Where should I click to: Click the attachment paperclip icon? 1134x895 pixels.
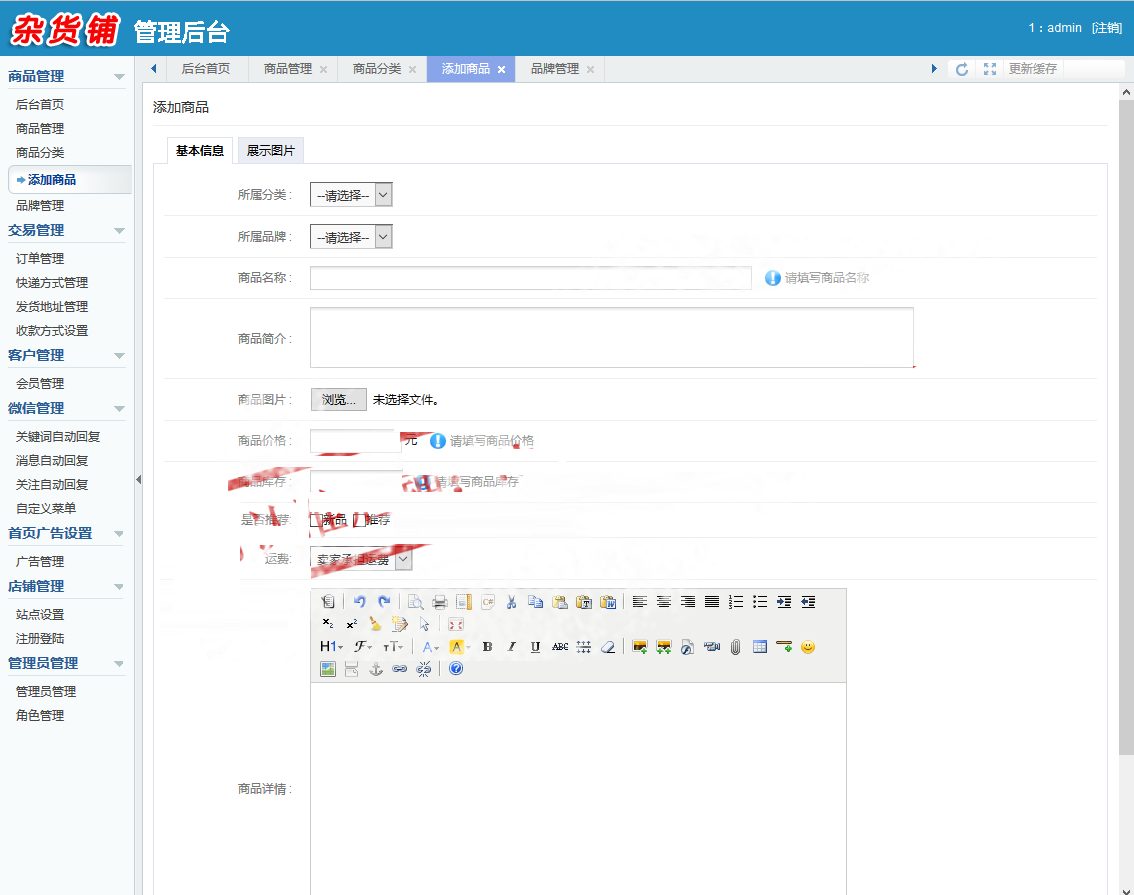coord(735,647)
